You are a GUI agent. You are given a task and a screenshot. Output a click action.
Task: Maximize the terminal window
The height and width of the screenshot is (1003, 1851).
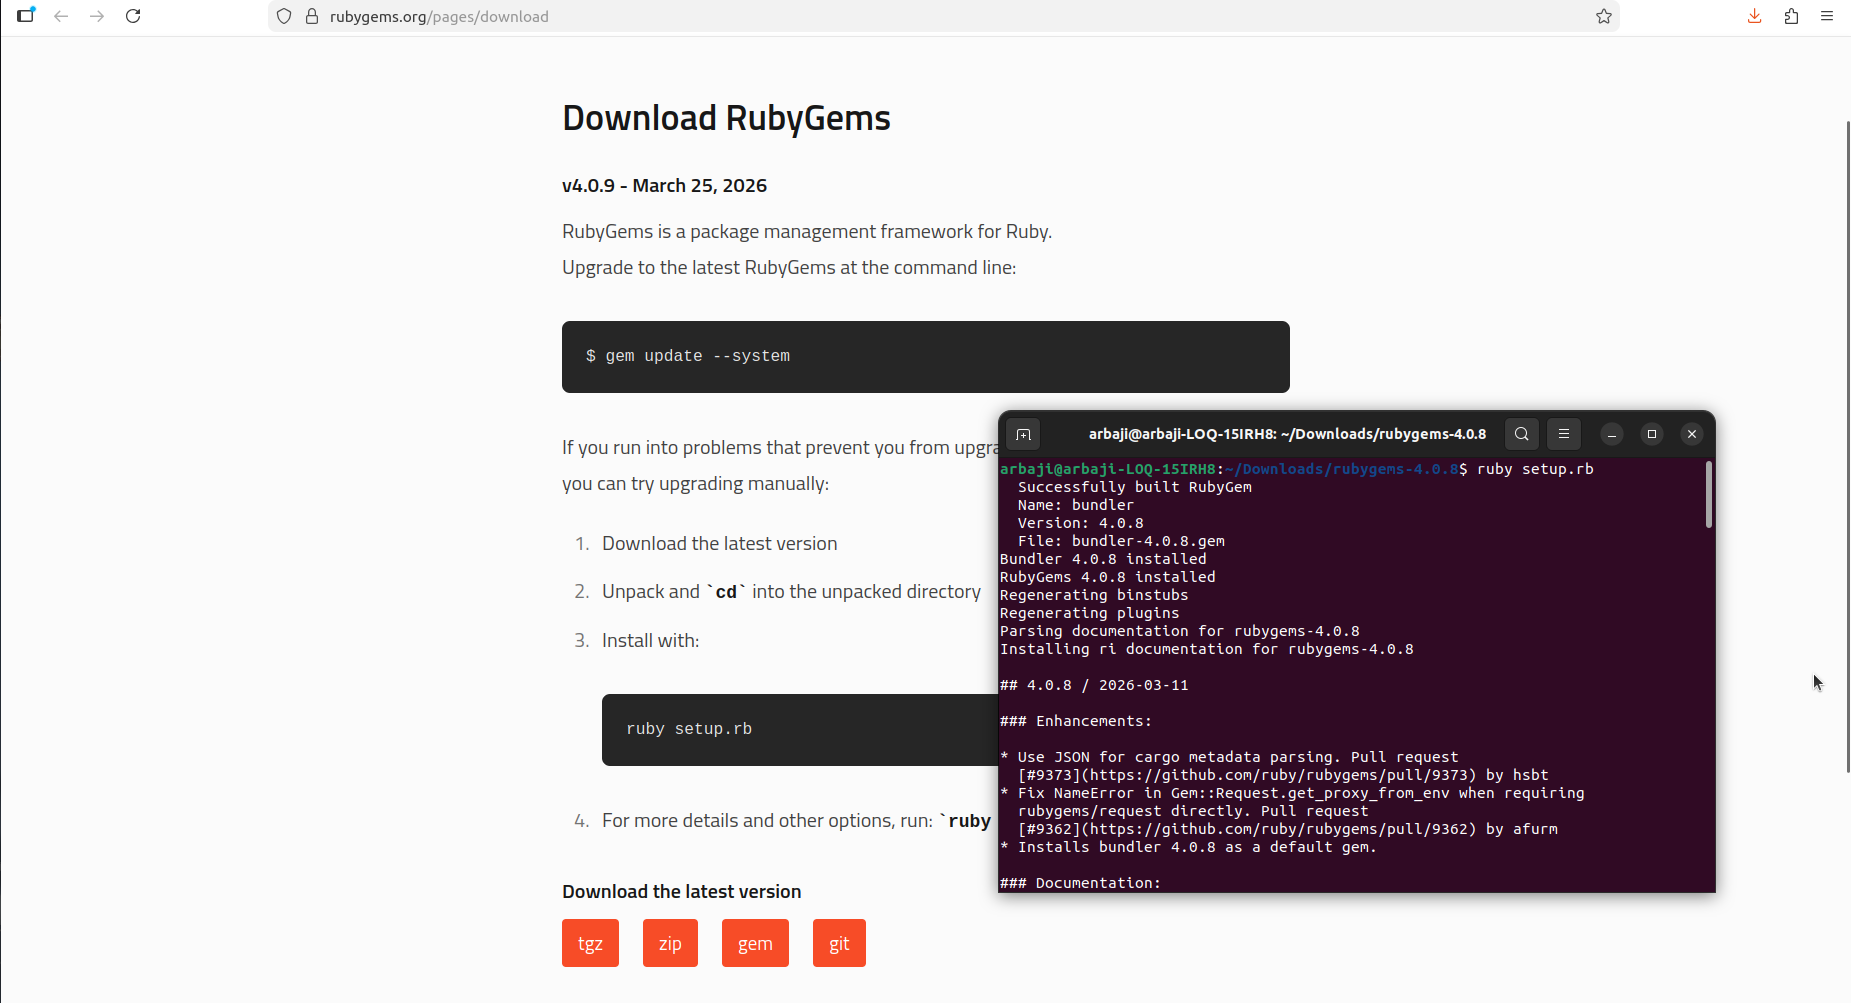pos(1652,434)
